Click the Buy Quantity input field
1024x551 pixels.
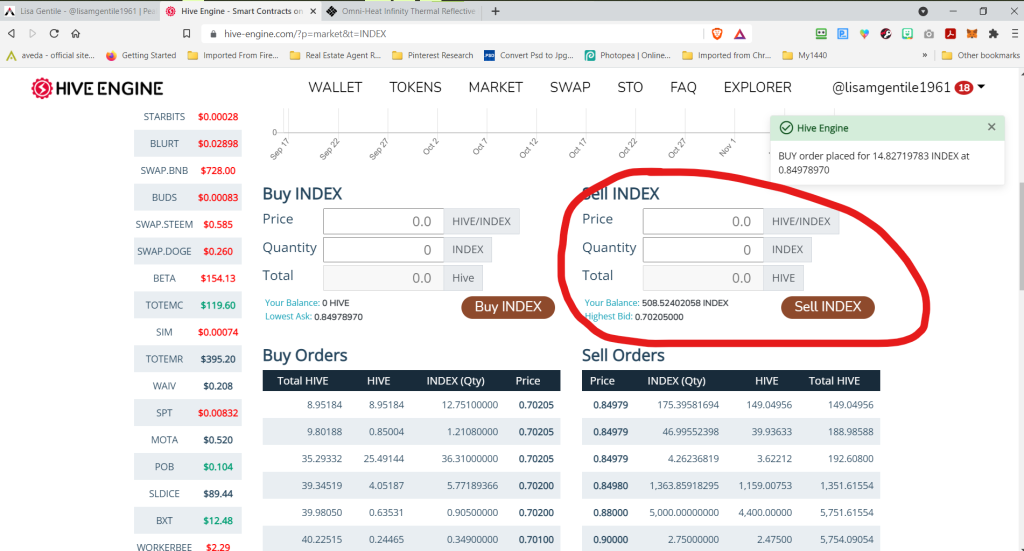pyautogui.click(x=383, y=249)
